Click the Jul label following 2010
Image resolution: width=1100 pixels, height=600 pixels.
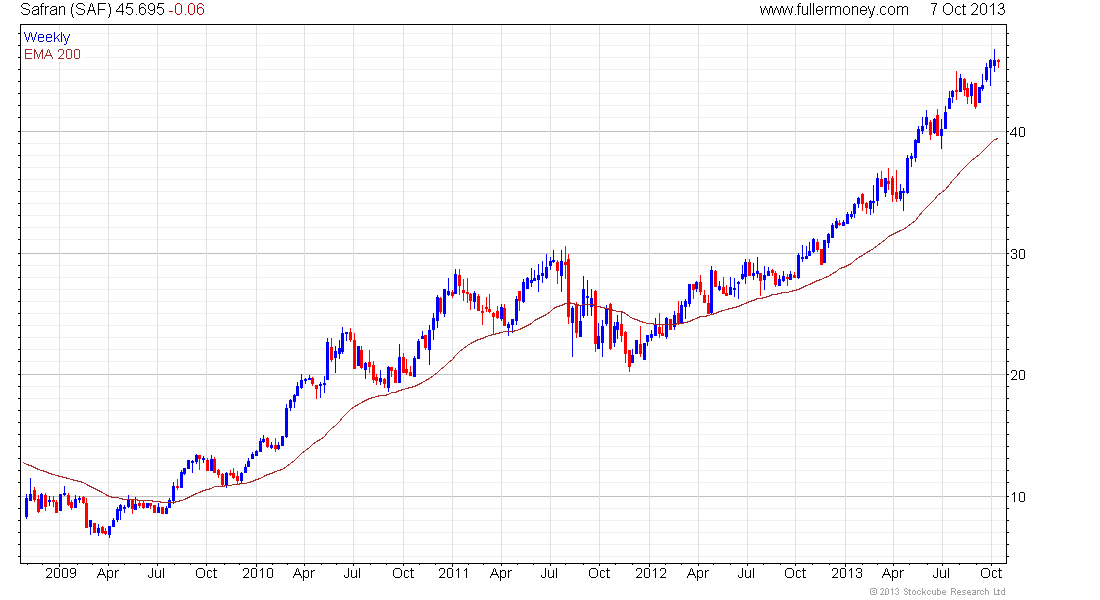click(352, 573)
